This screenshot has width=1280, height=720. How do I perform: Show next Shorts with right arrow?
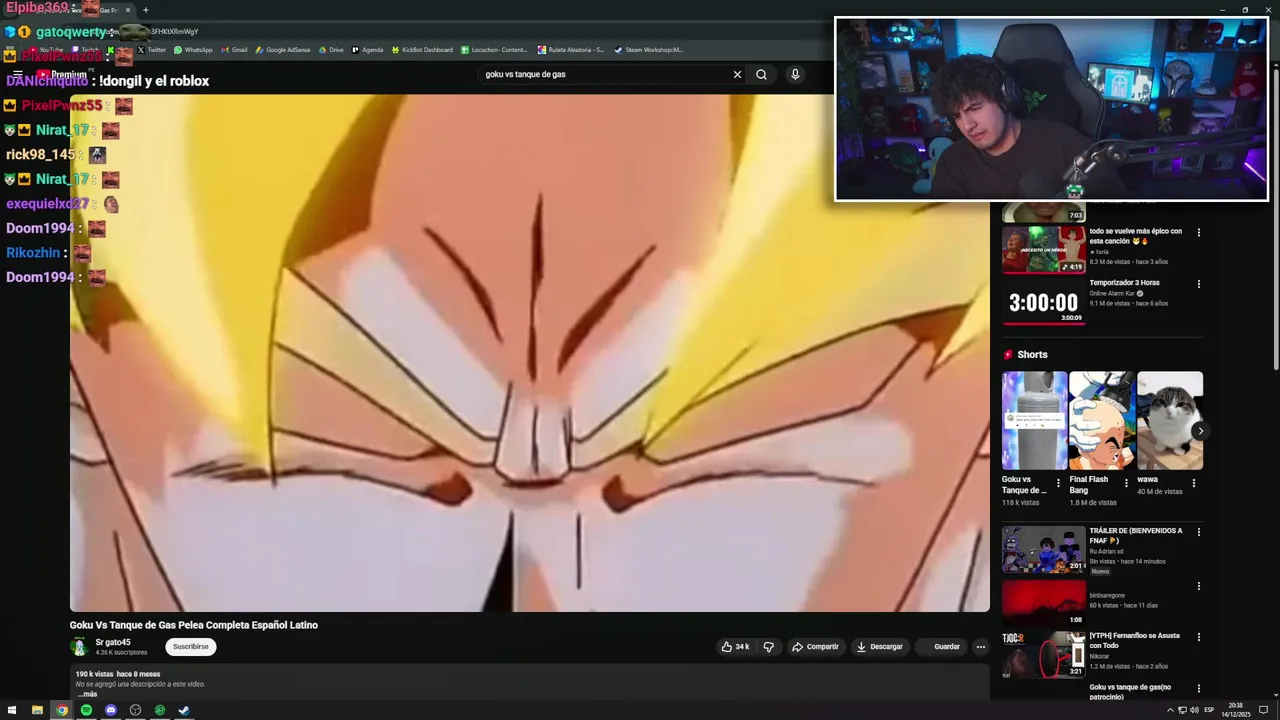click(1200, 431)
